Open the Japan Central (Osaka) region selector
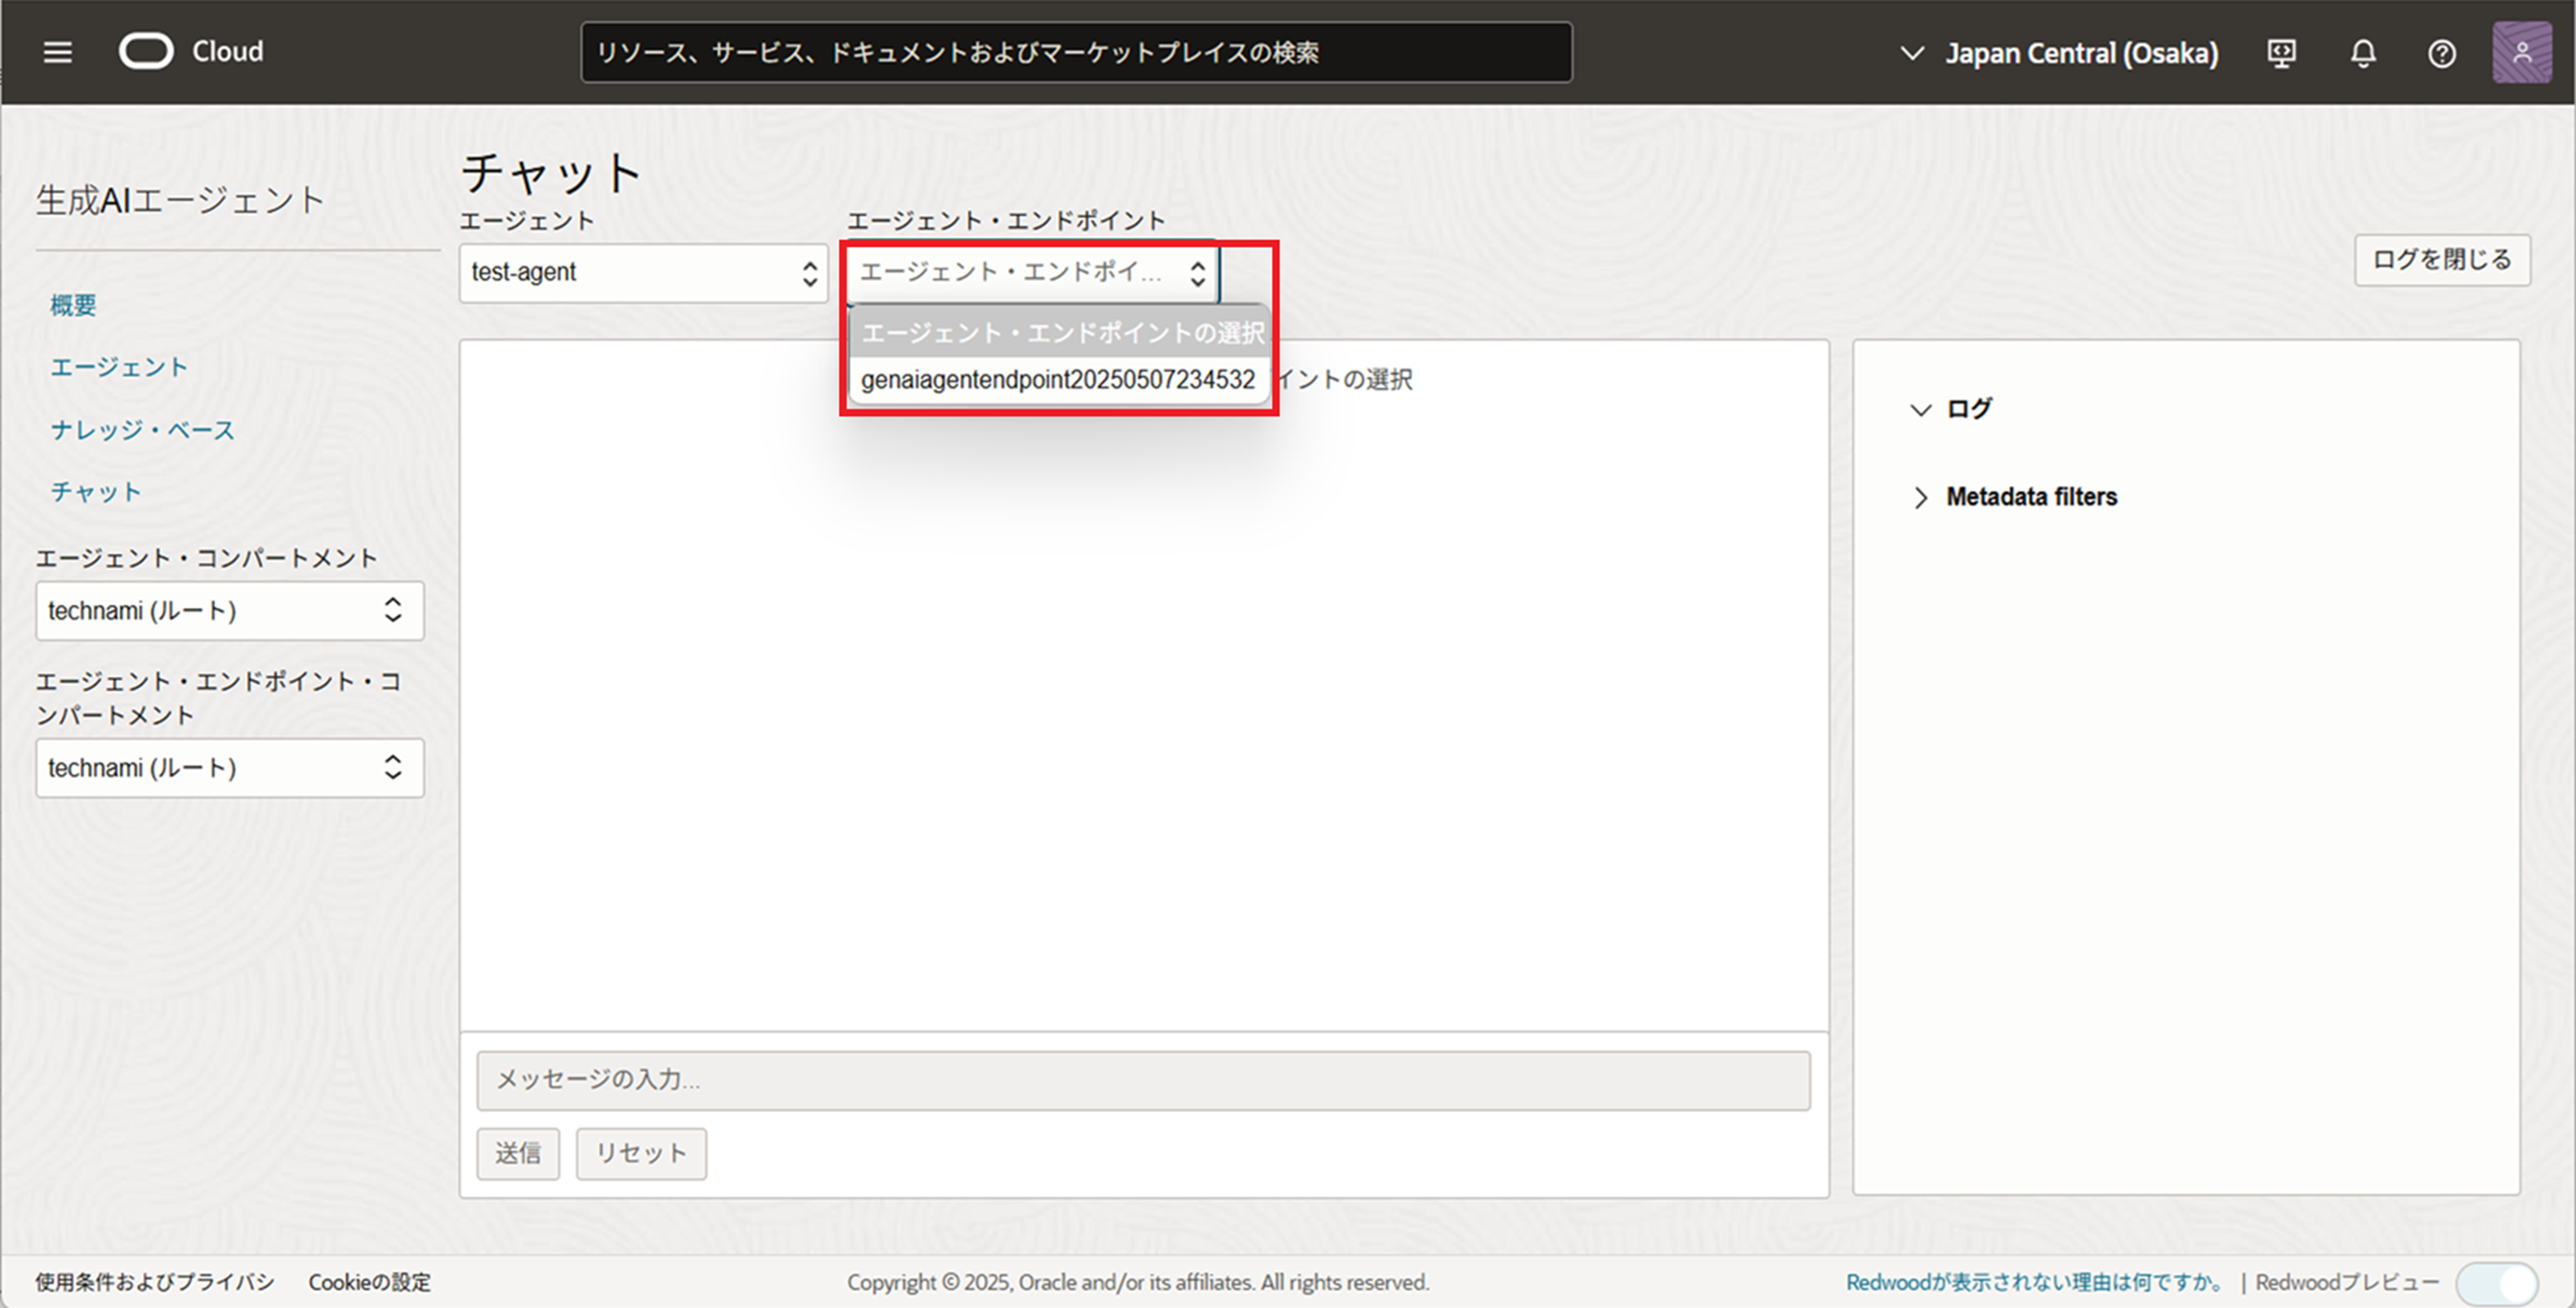Image resolution: width=2576 pixels, height=1308 pixels. [2058, 53]
